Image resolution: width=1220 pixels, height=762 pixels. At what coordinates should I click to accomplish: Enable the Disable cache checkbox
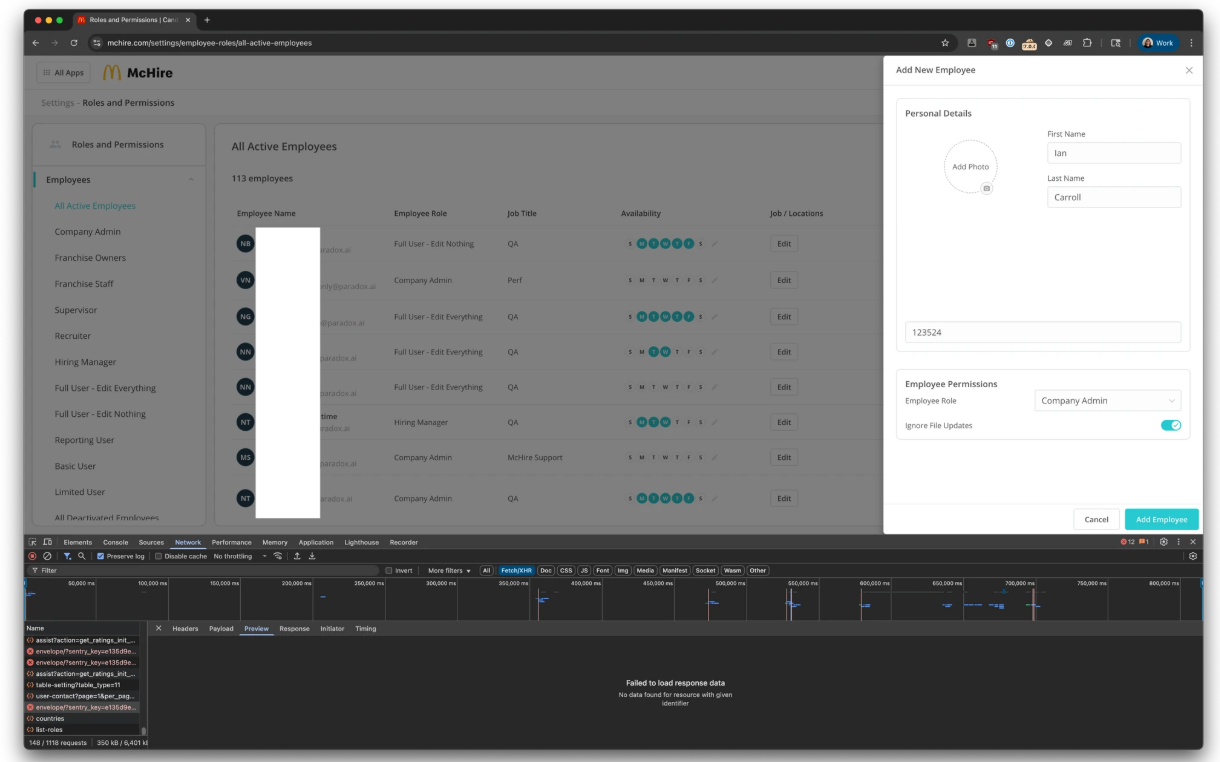tap(158, 556)
